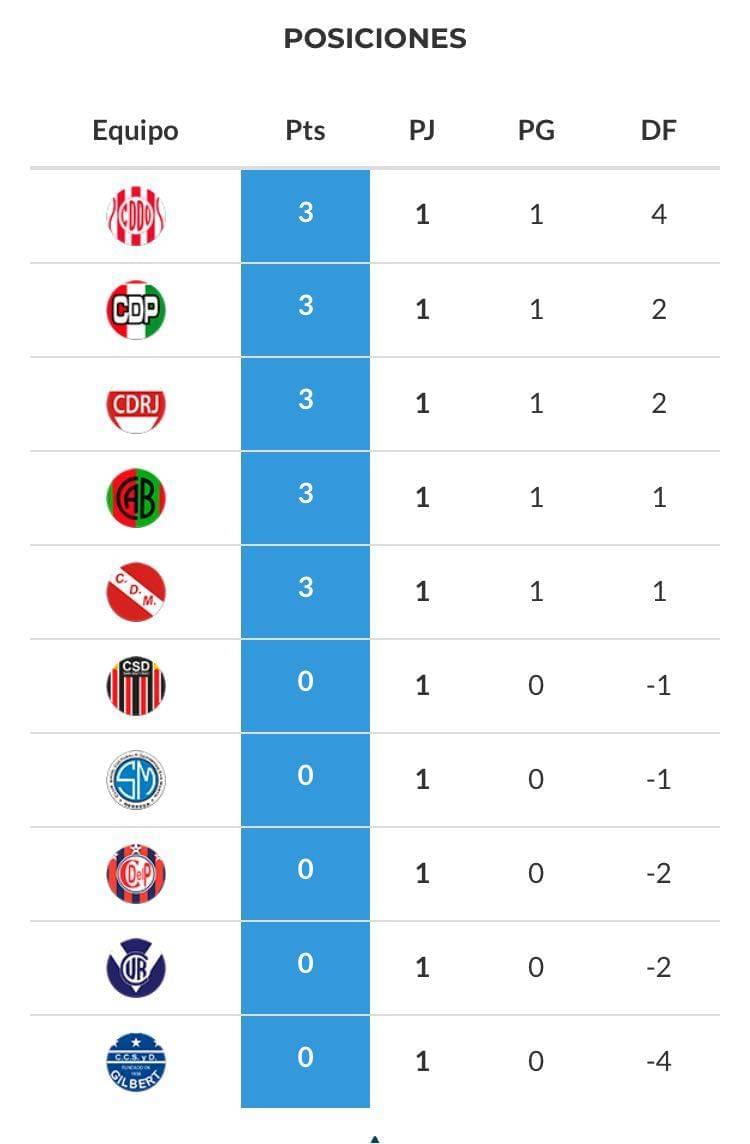Click the blue UR team emblem
The image size is (750, 1144).
[x=136, y=968]
